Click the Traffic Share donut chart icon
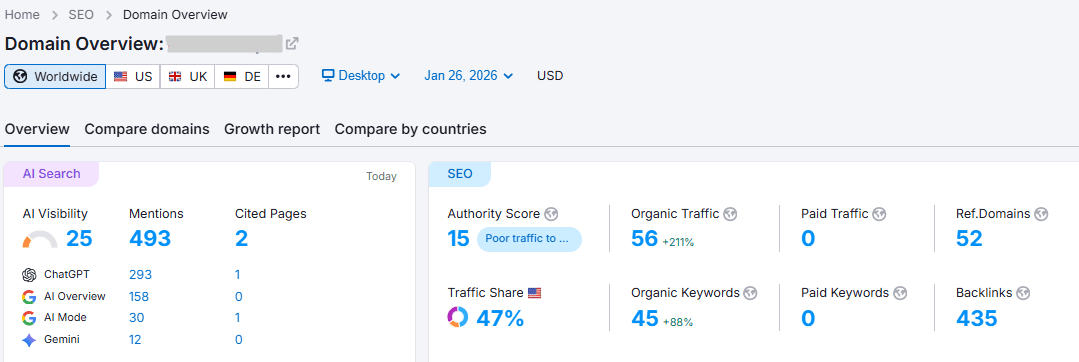 [458, 317]
